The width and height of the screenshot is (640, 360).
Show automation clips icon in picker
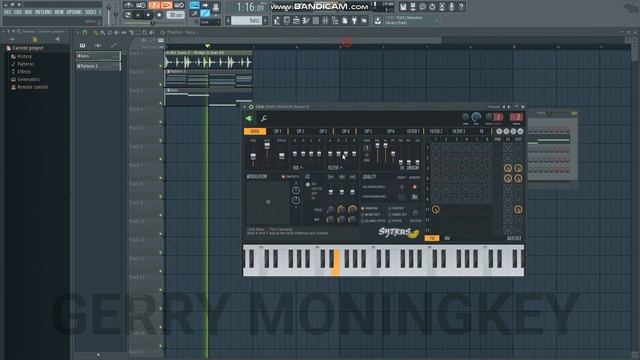coord(113,45)
